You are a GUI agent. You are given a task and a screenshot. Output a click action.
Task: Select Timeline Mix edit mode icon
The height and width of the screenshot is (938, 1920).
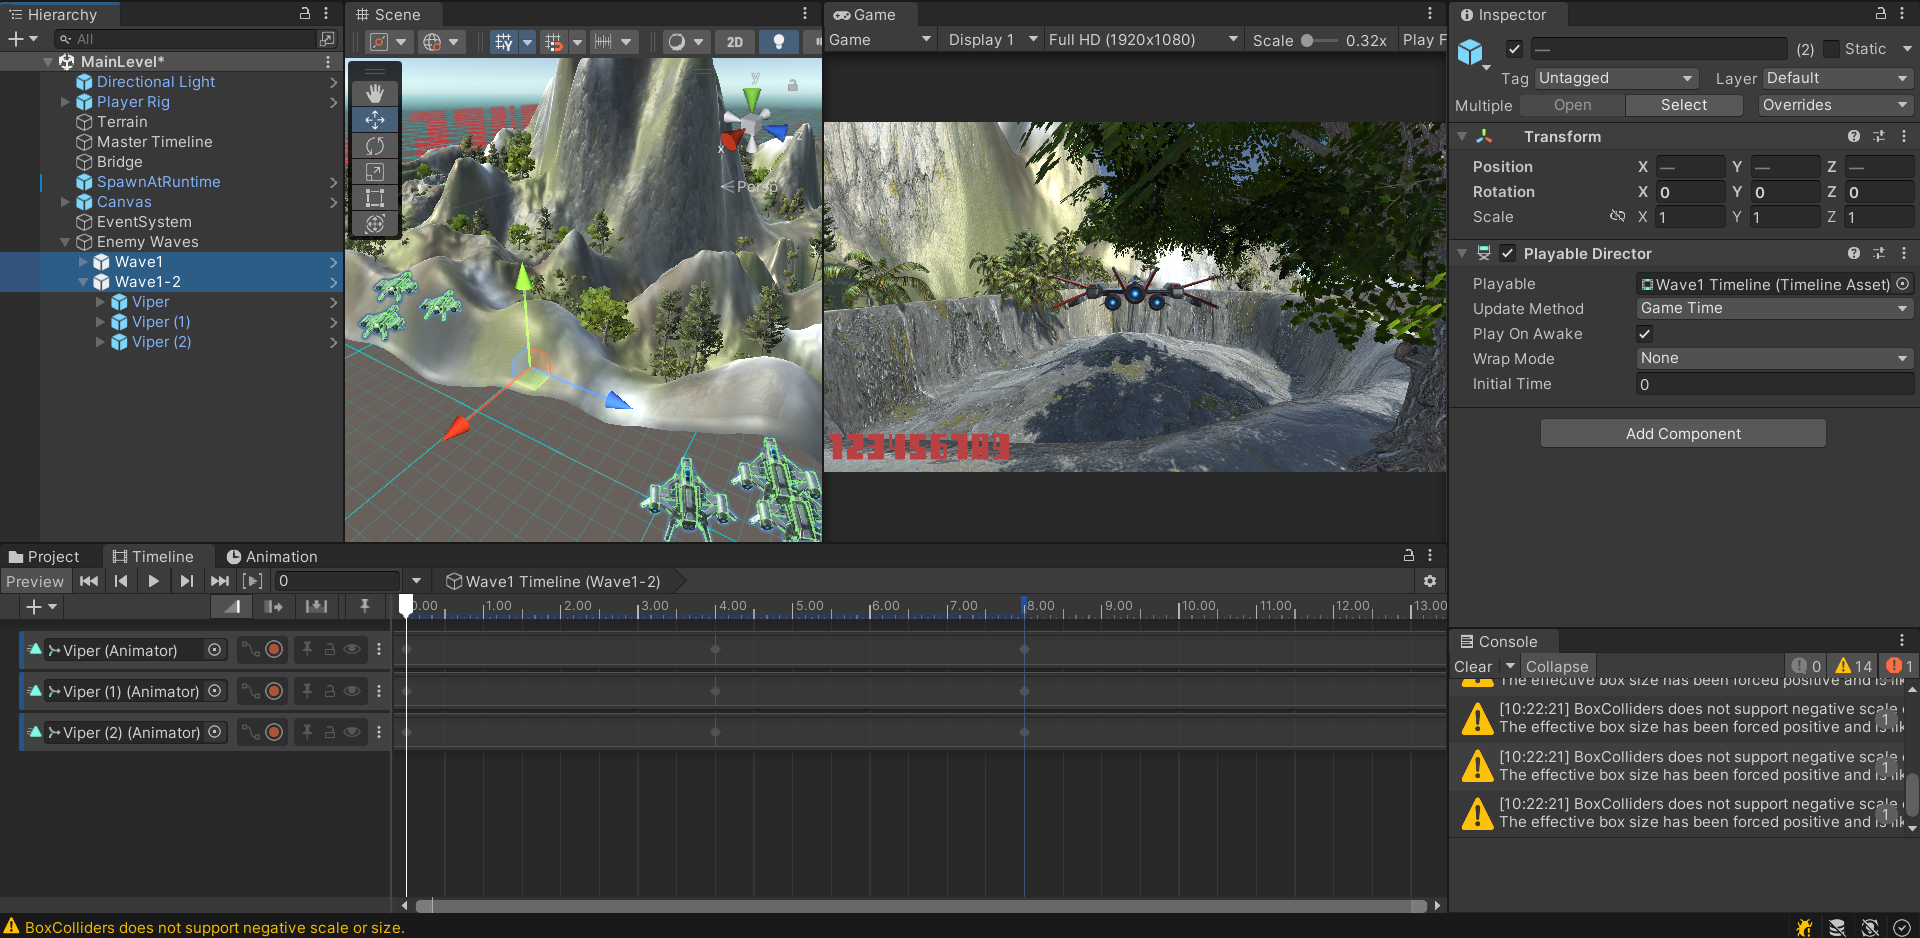pos(232,607)
